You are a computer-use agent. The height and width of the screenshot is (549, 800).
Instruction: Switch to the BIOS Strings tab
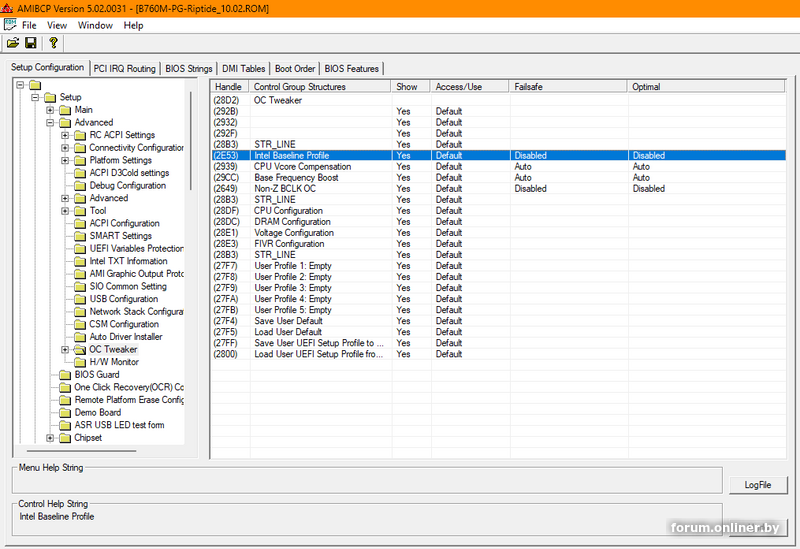tap(188, 69)
